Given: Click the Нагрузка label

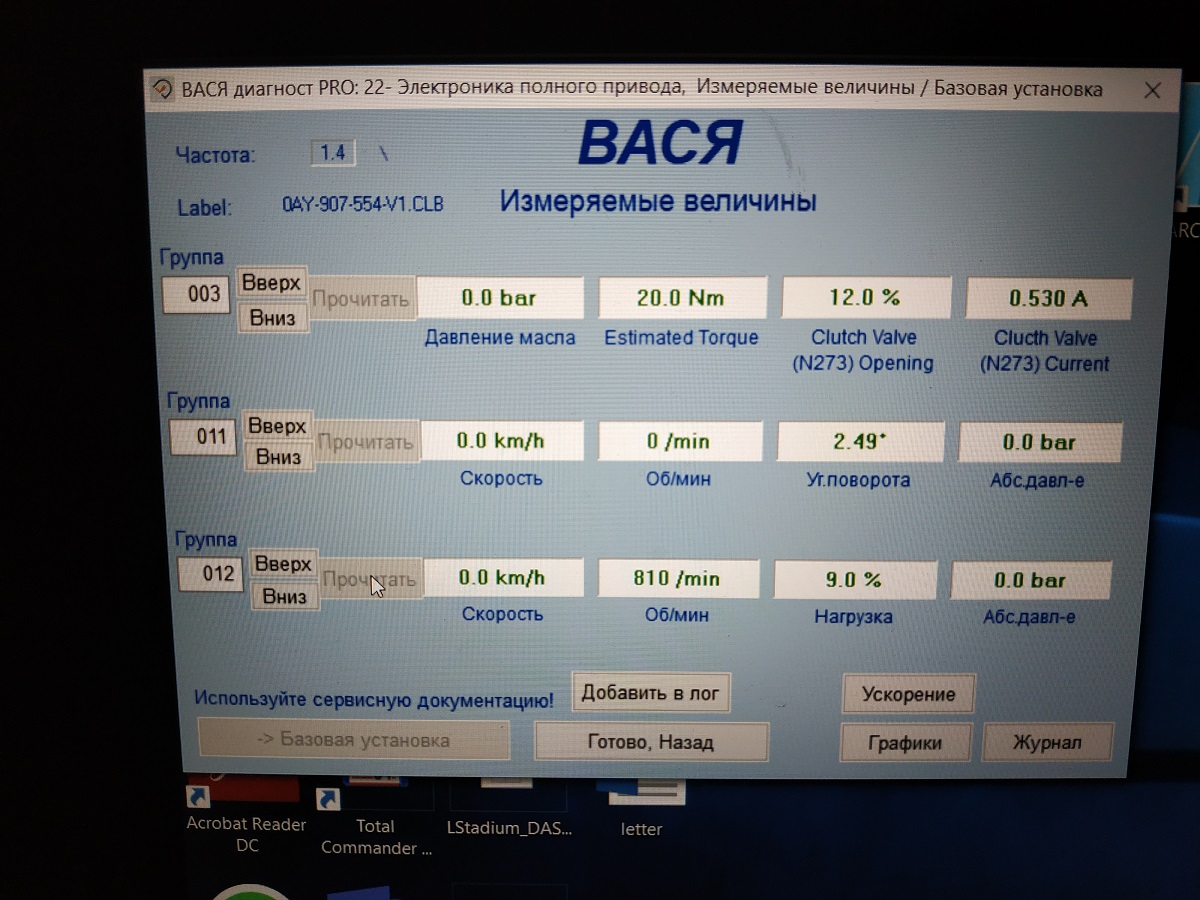Looking at the screenshot, I should (853, 617).
